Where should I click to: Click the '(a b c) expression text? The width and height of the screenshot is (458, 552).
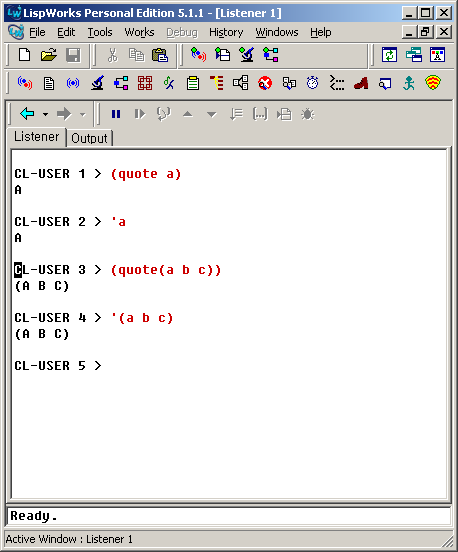point(142,318)
